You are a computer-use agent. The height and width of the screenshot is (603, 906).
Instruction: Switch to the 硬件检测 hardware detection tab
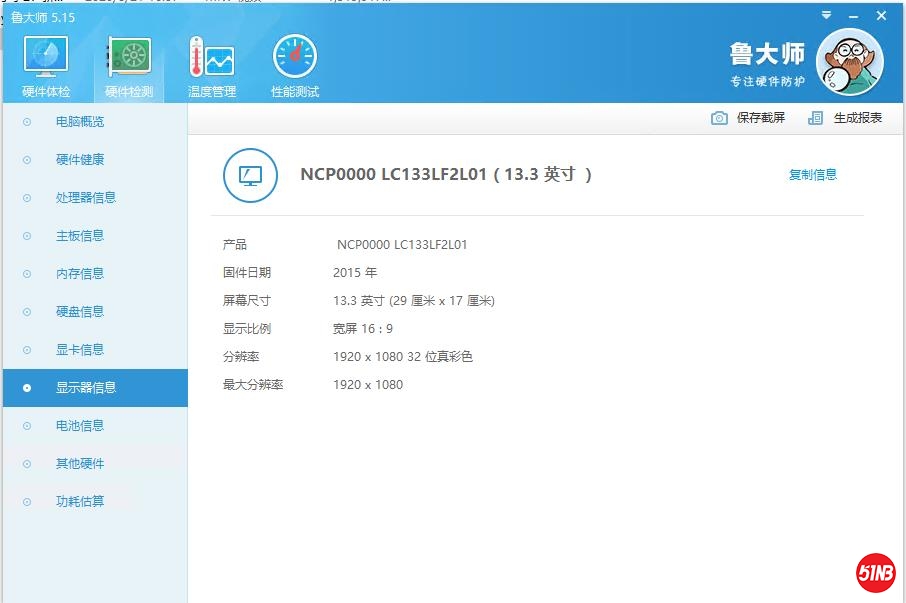point(129,66)
